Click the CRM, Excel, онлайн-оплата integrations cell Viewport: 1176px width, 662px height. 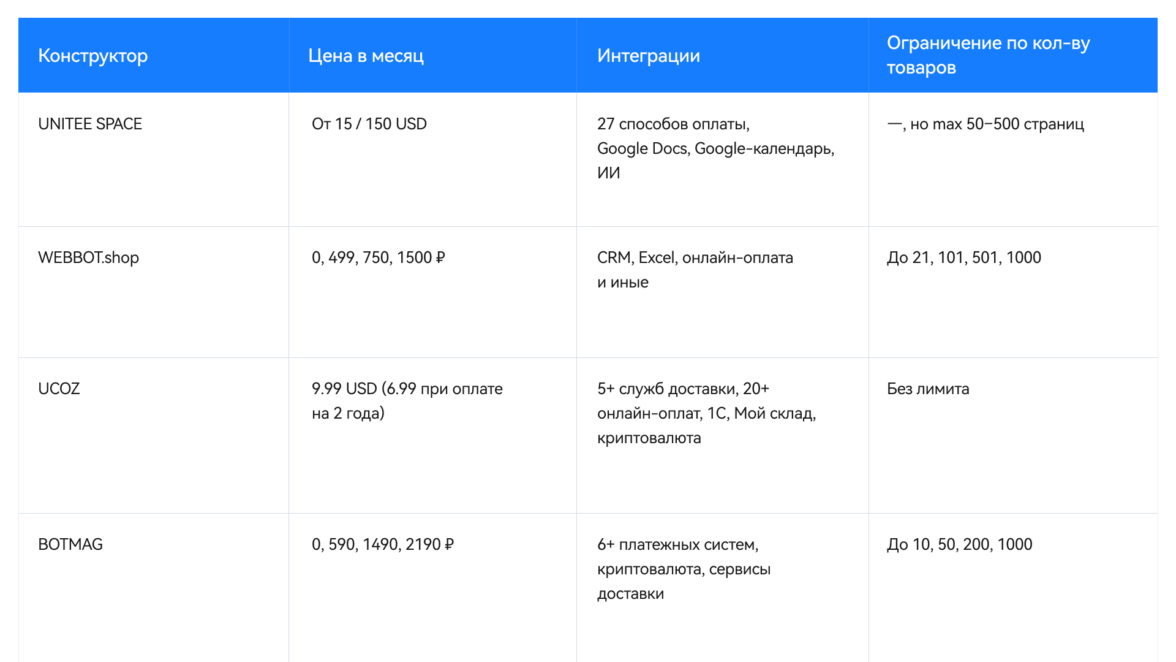tap(695, 269)
